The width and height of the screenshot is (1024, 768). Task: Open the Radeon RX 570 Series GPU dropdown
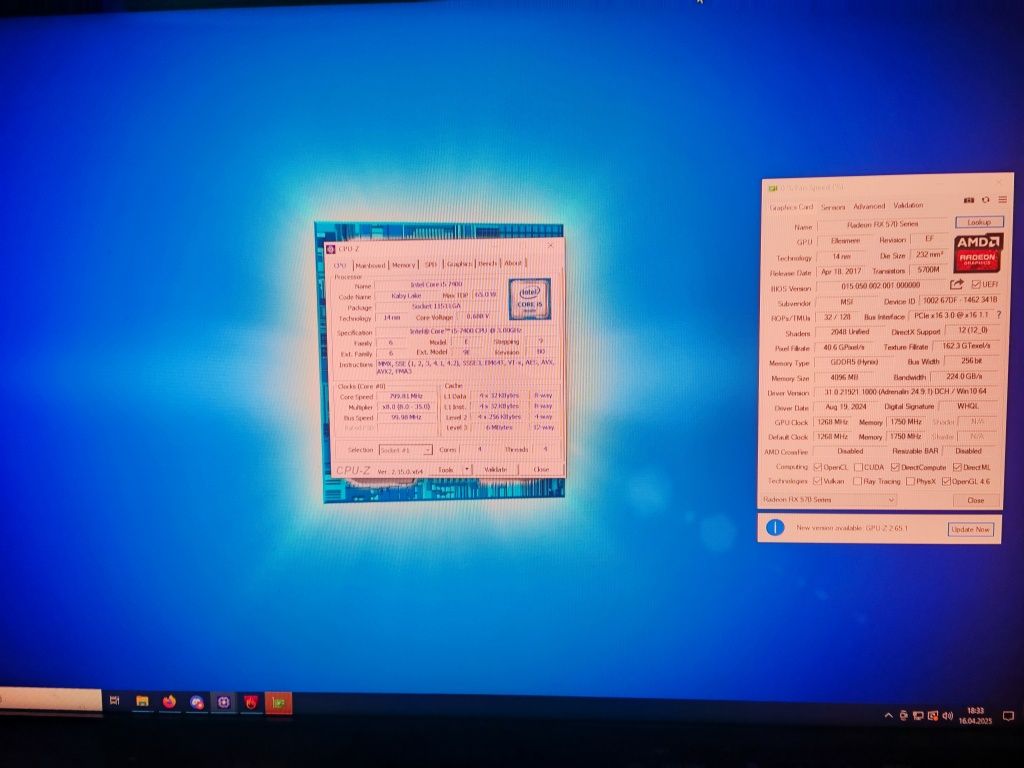click(x=827, y=500)
